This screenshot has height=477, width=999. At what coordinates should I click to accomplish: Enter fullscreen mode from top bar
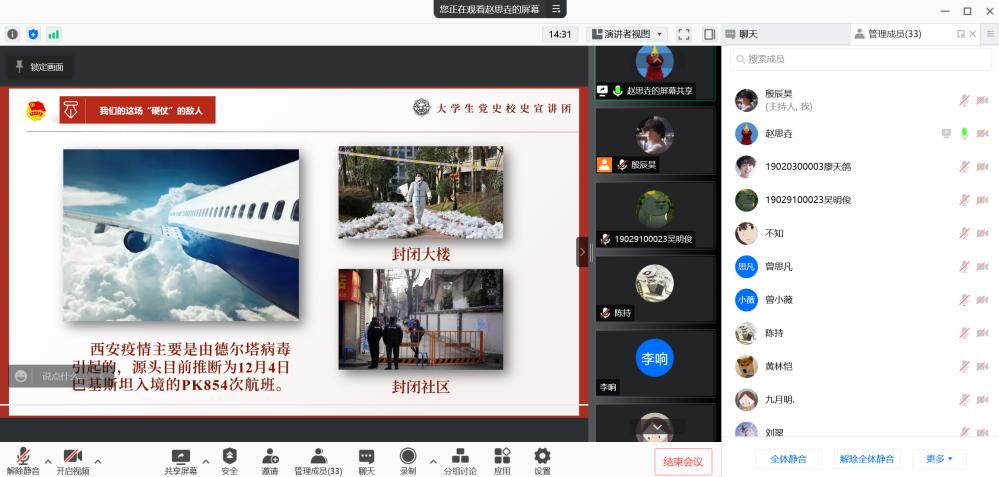(684, 34)
